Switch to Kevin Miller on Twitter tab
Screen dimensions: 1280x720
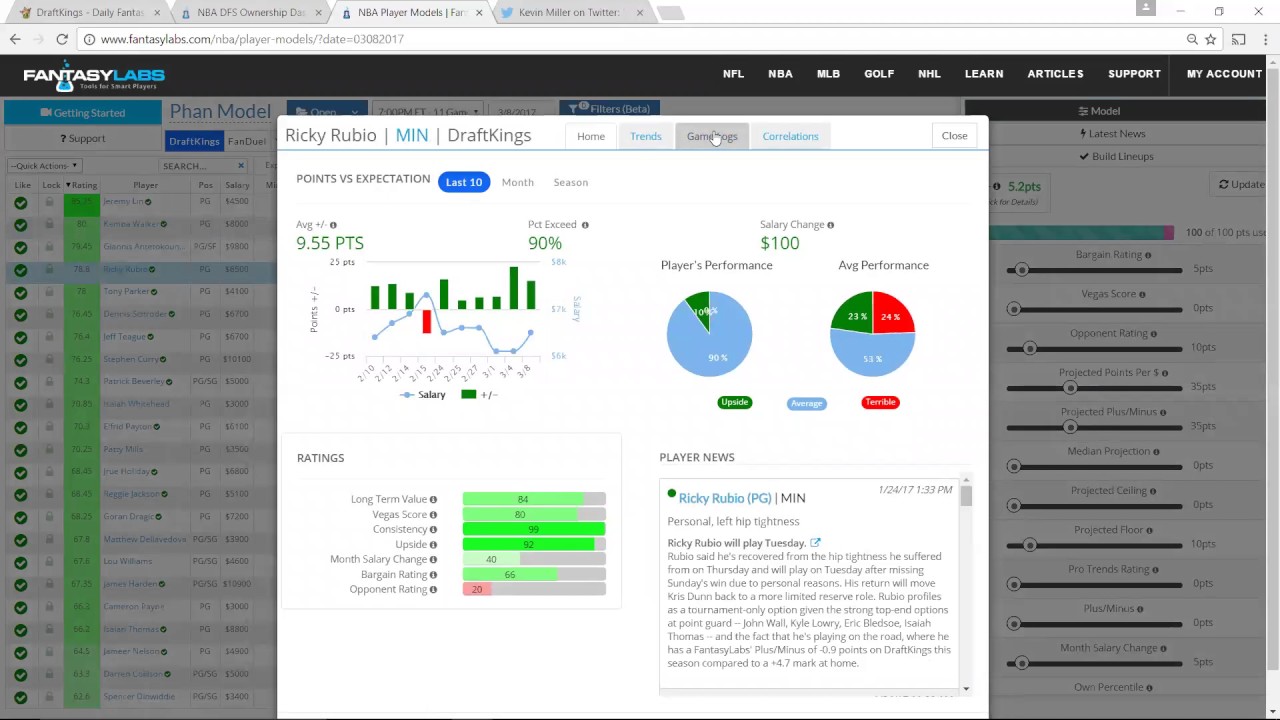click(x=570, y=13)
